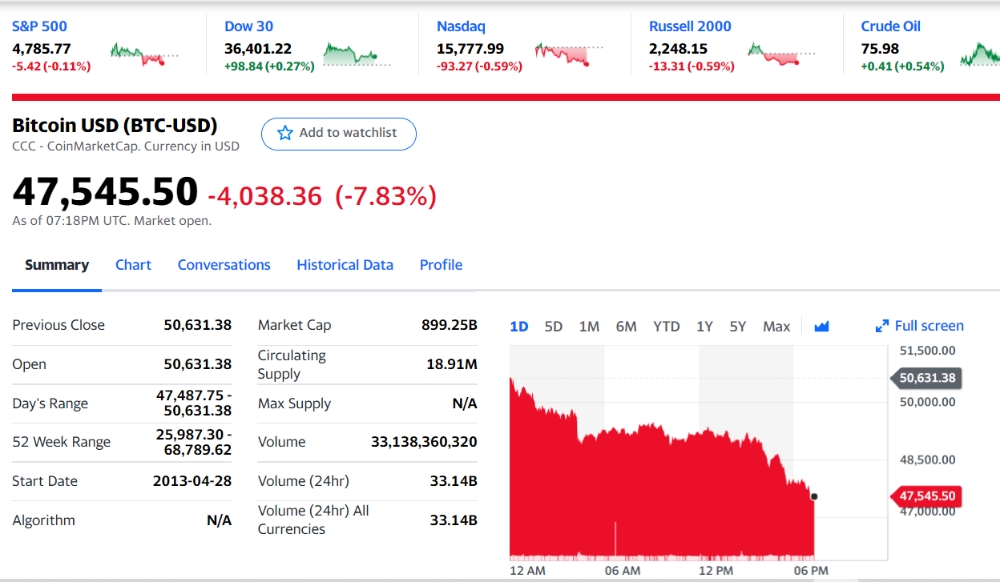Image resolution: width=1000 pixels, height=582 pixels.
Task: Click the Circulating Supply value 18.91M
Action: coord(452,364)
